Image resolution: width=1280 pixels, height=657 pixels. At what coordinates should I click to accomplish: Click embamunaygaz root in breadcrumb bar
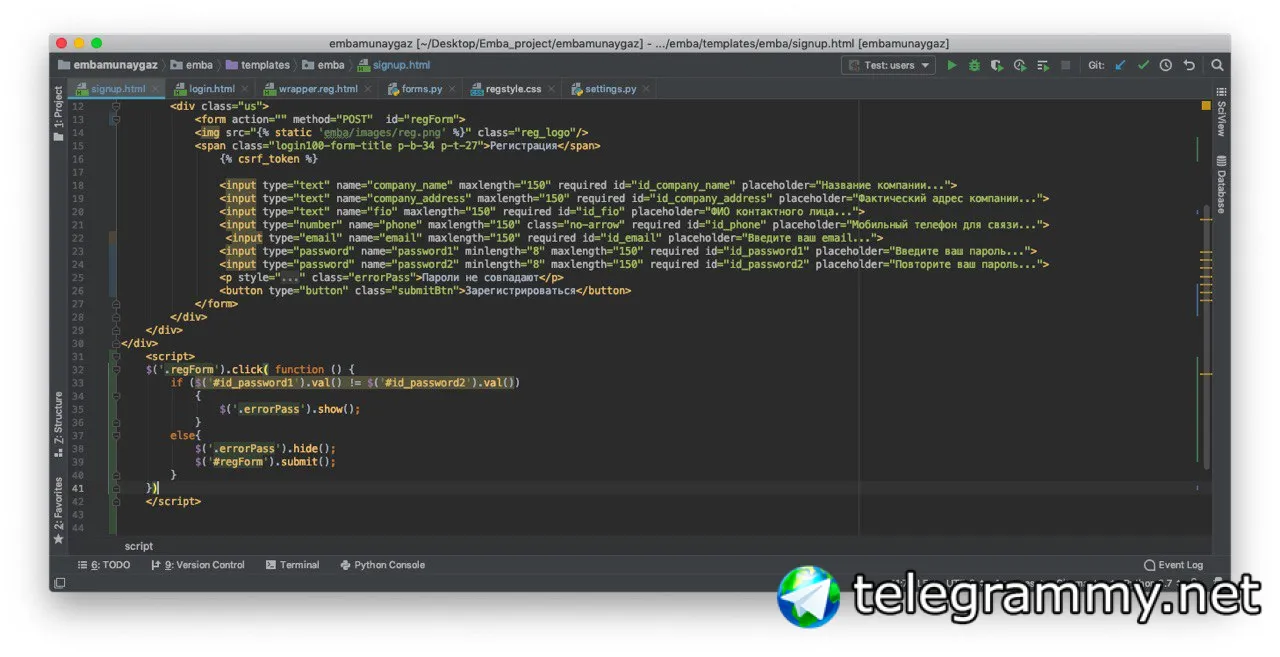pyautogui.click(x=108, y=65)
